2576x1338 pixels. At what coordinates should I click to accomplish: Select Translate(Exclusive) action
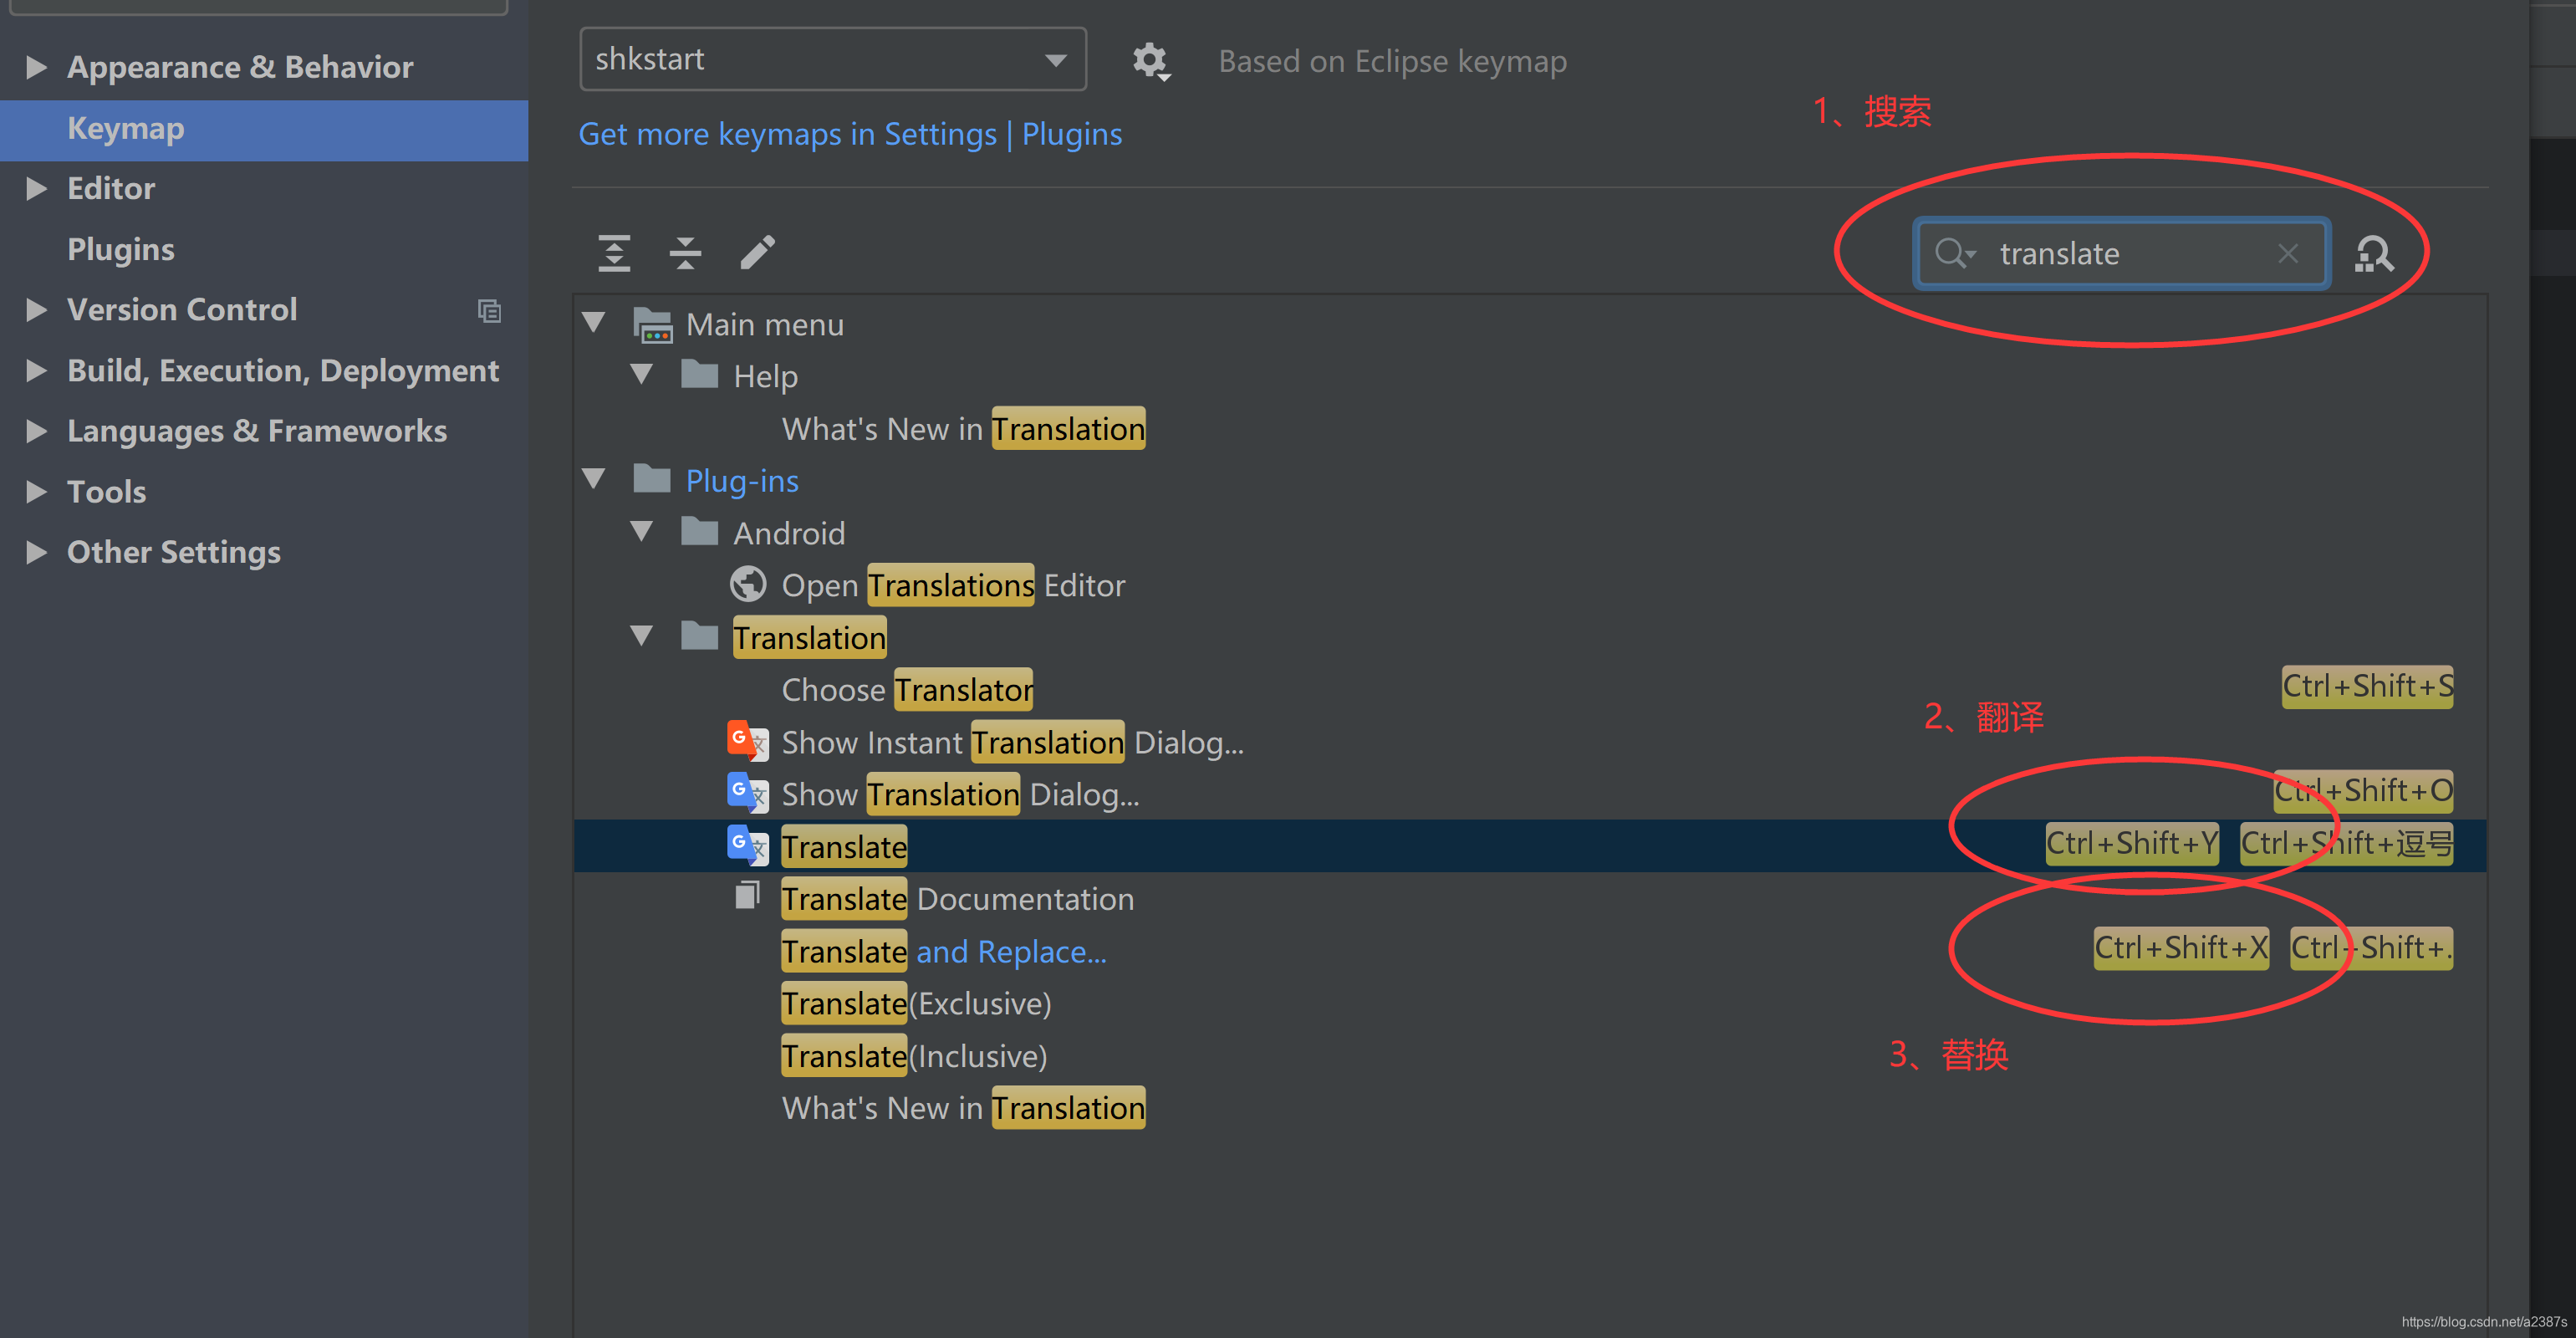pyautogui.click(x=916, y=1003)
